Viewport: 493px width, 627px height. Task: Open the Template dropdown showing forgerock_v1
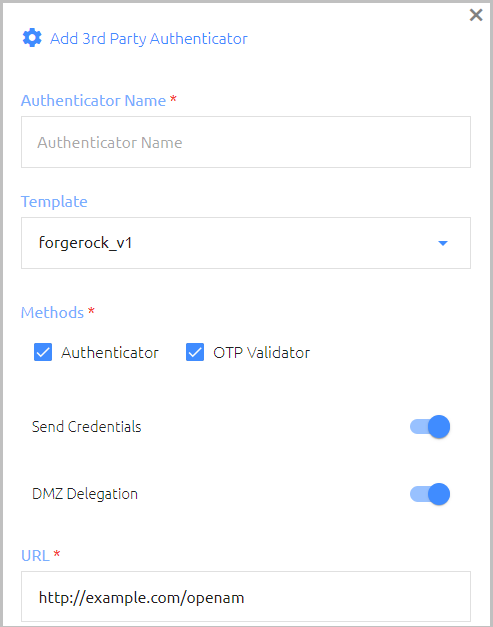(246, 243)
